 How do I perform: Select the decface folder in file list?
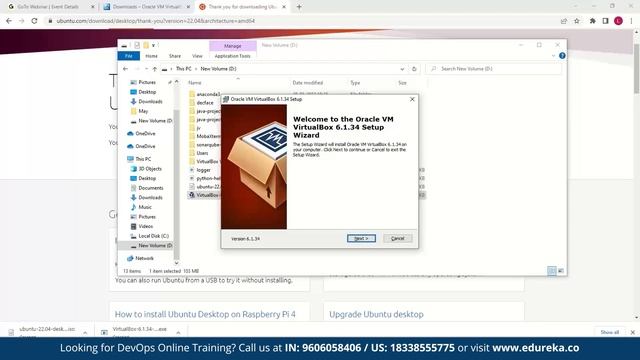[204, 103]
